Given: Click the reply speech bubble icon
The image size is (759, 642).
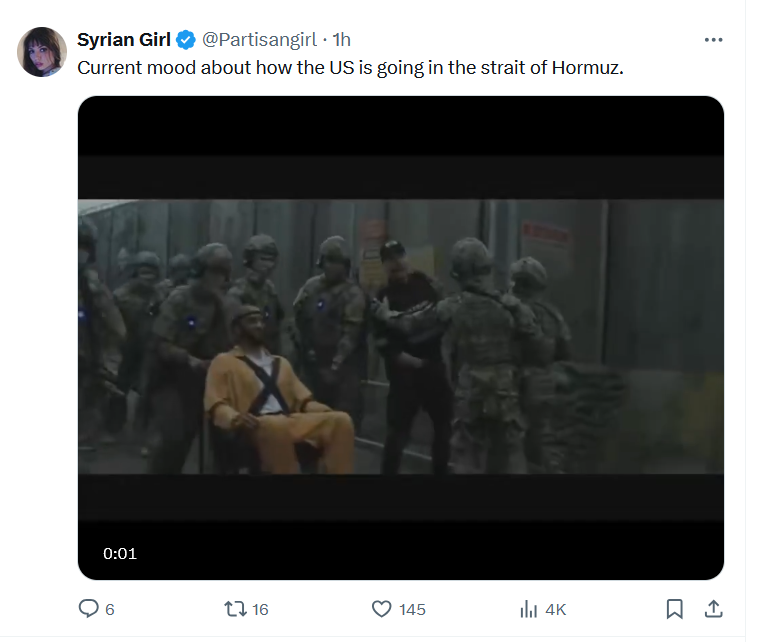Looking at the screenshot, I should 89,608.
